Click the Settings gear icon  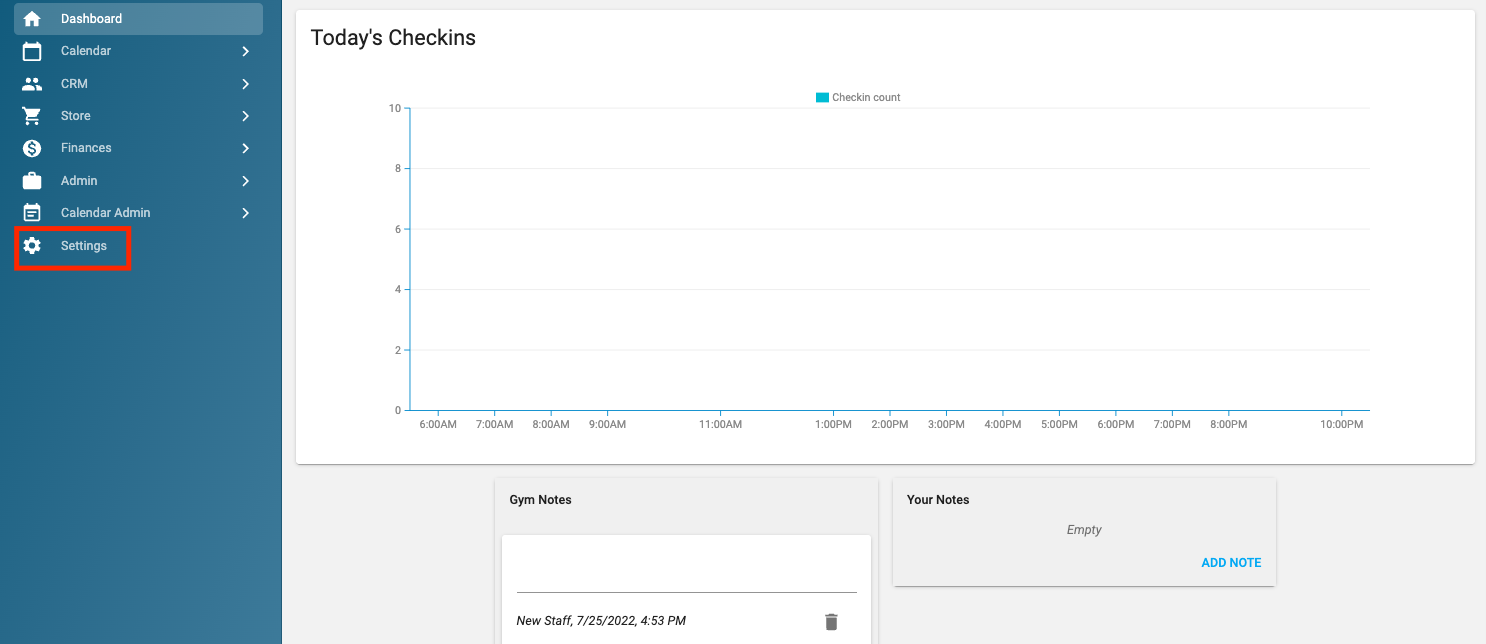click(32, 246)
